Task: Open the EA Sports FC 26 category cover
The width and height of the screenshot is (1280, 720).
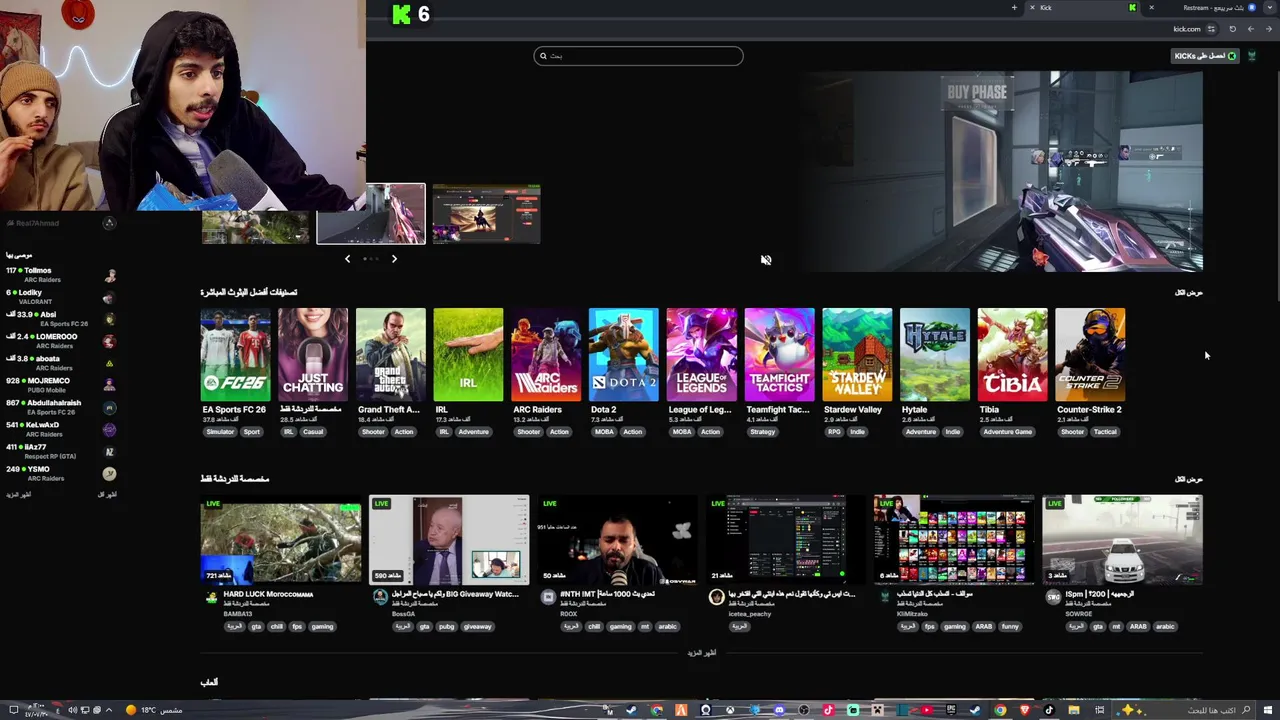Action: click(x=235, y=355)
